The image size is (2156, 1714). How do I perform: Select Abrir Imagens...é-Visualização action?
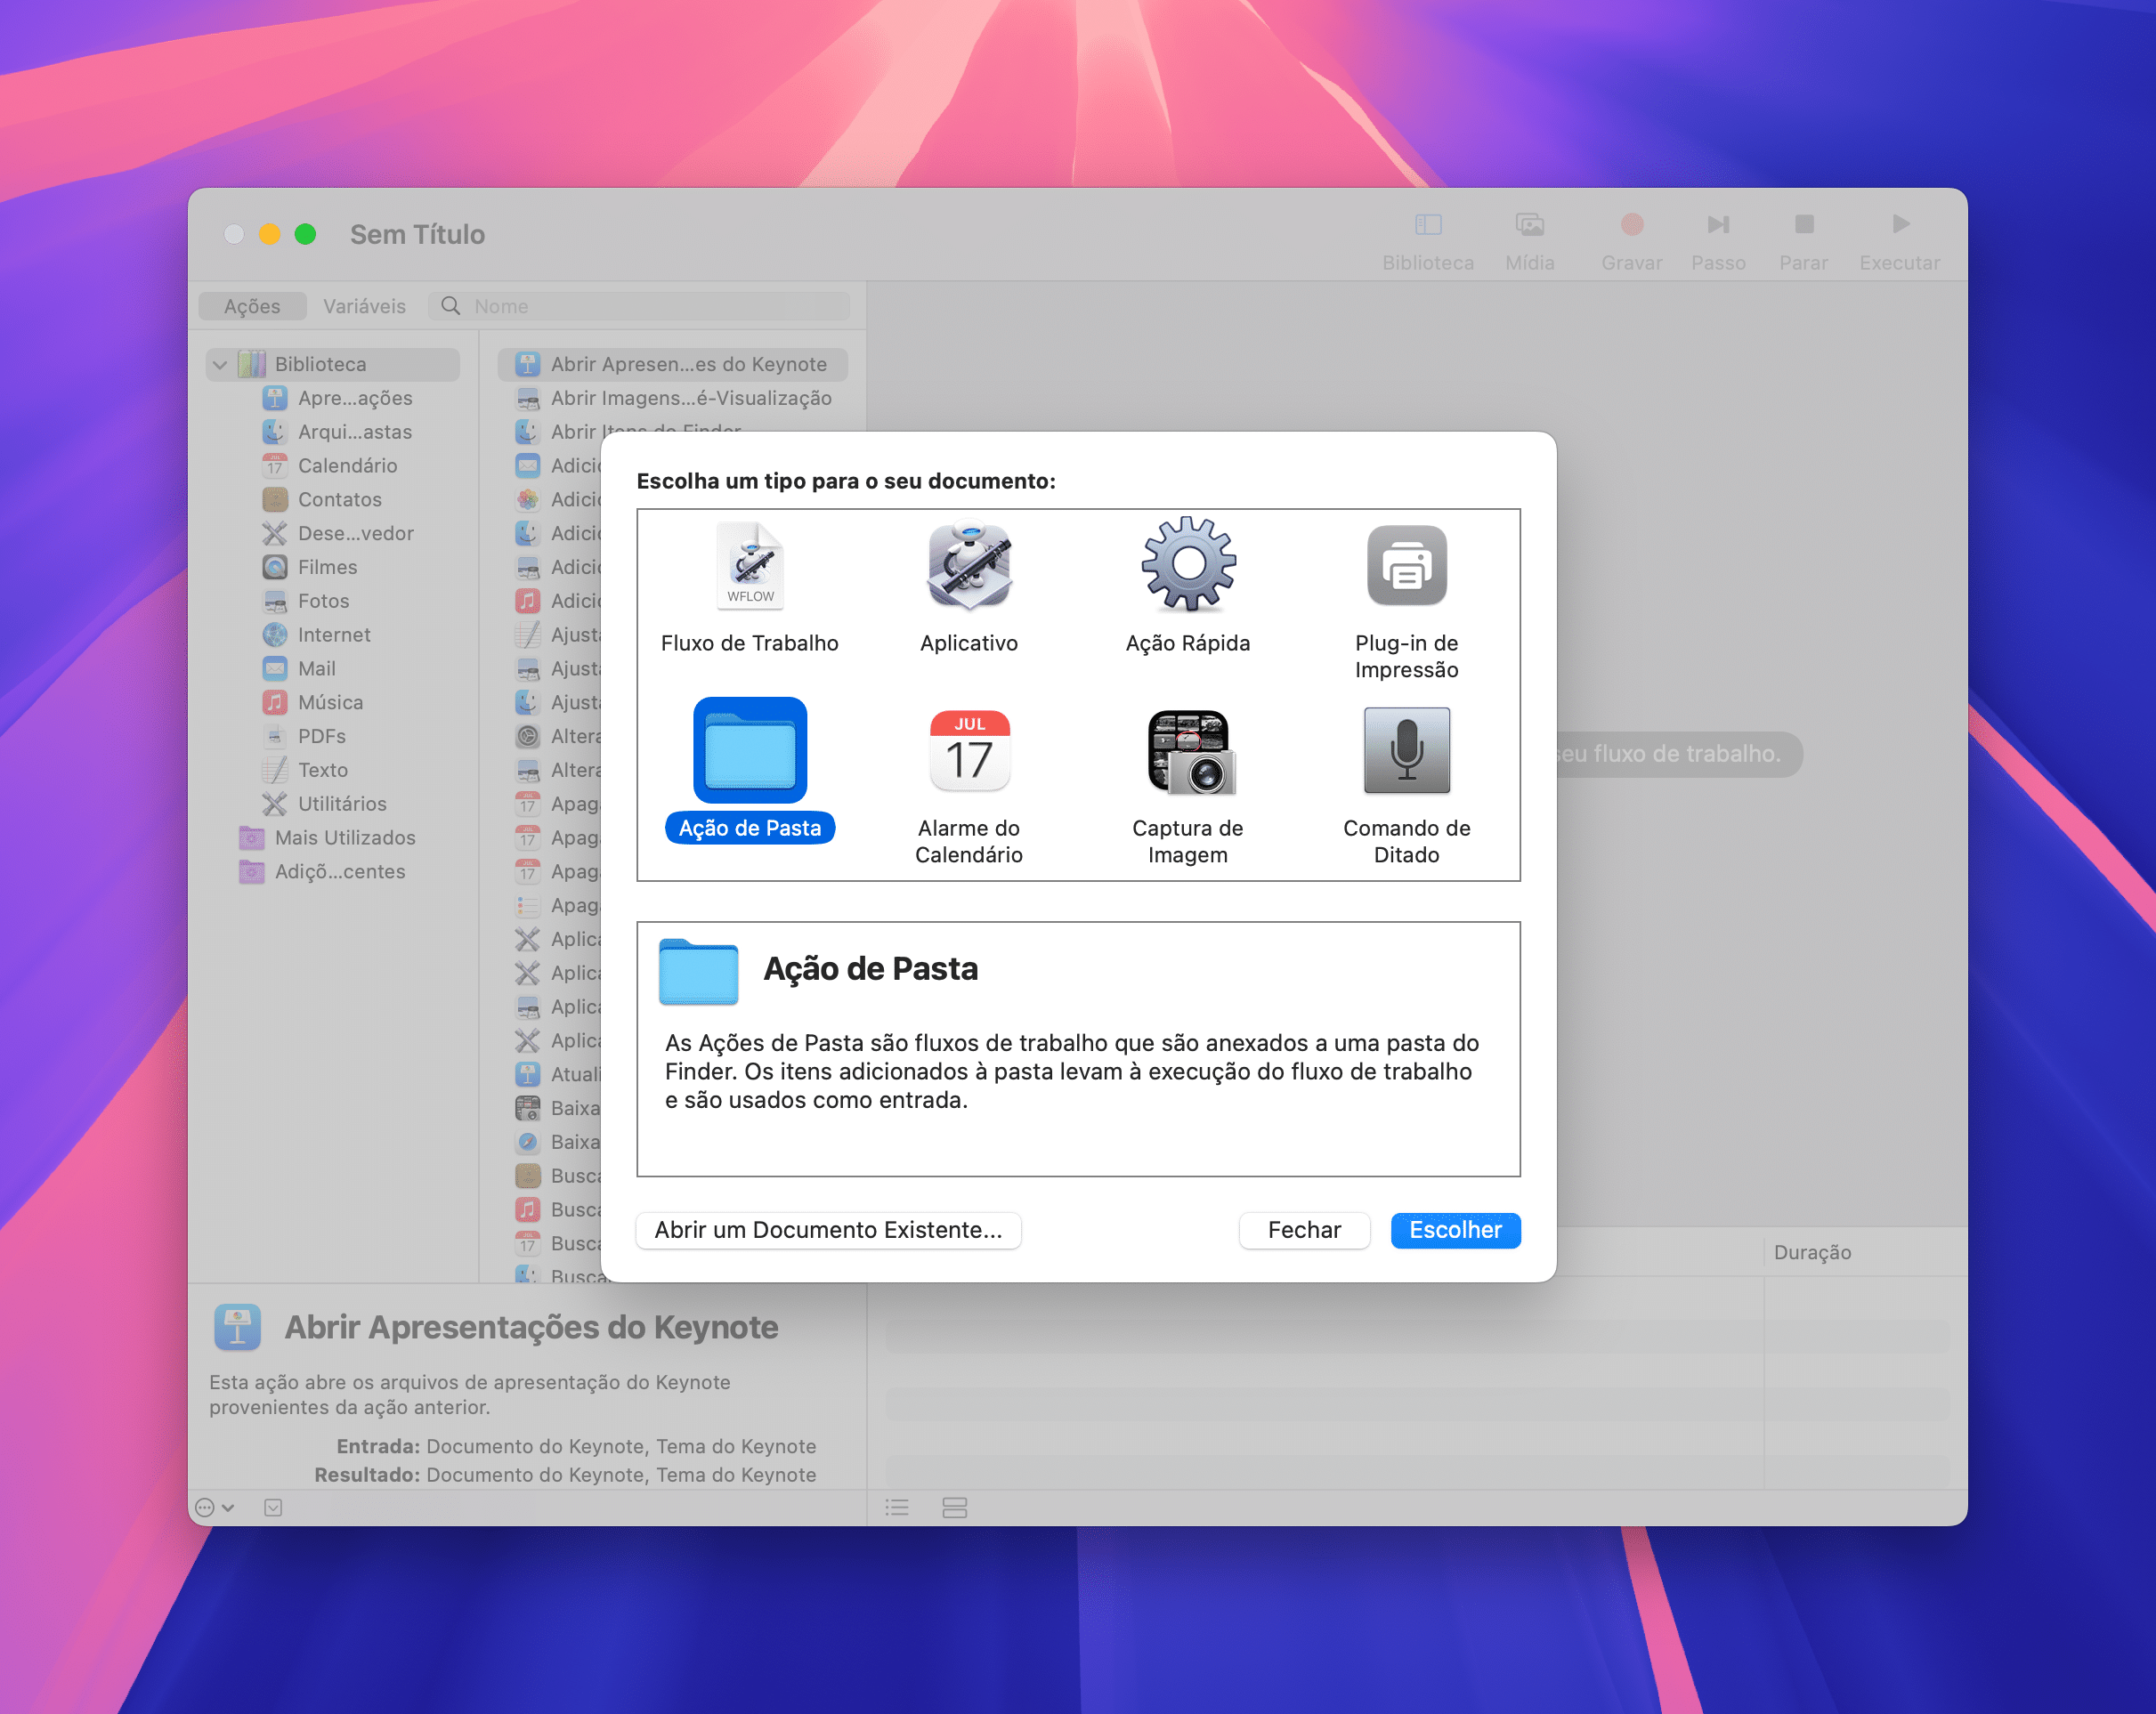point(672,398)
